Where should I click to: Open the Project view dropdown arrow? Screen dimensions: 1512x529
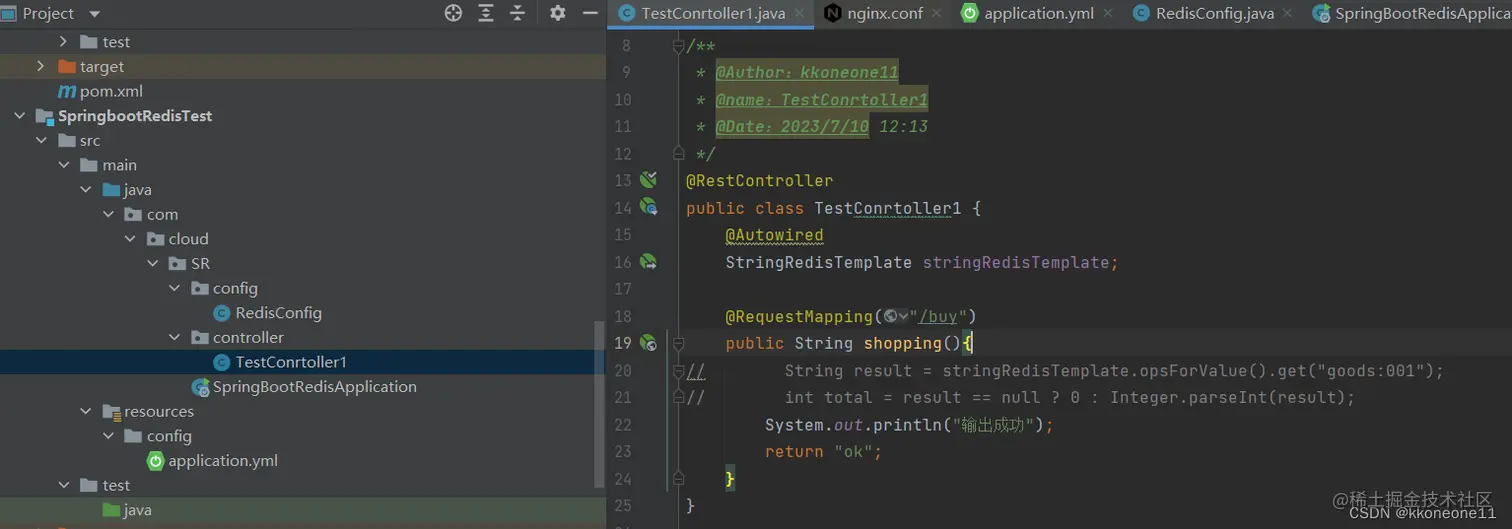tap(95, 14)
